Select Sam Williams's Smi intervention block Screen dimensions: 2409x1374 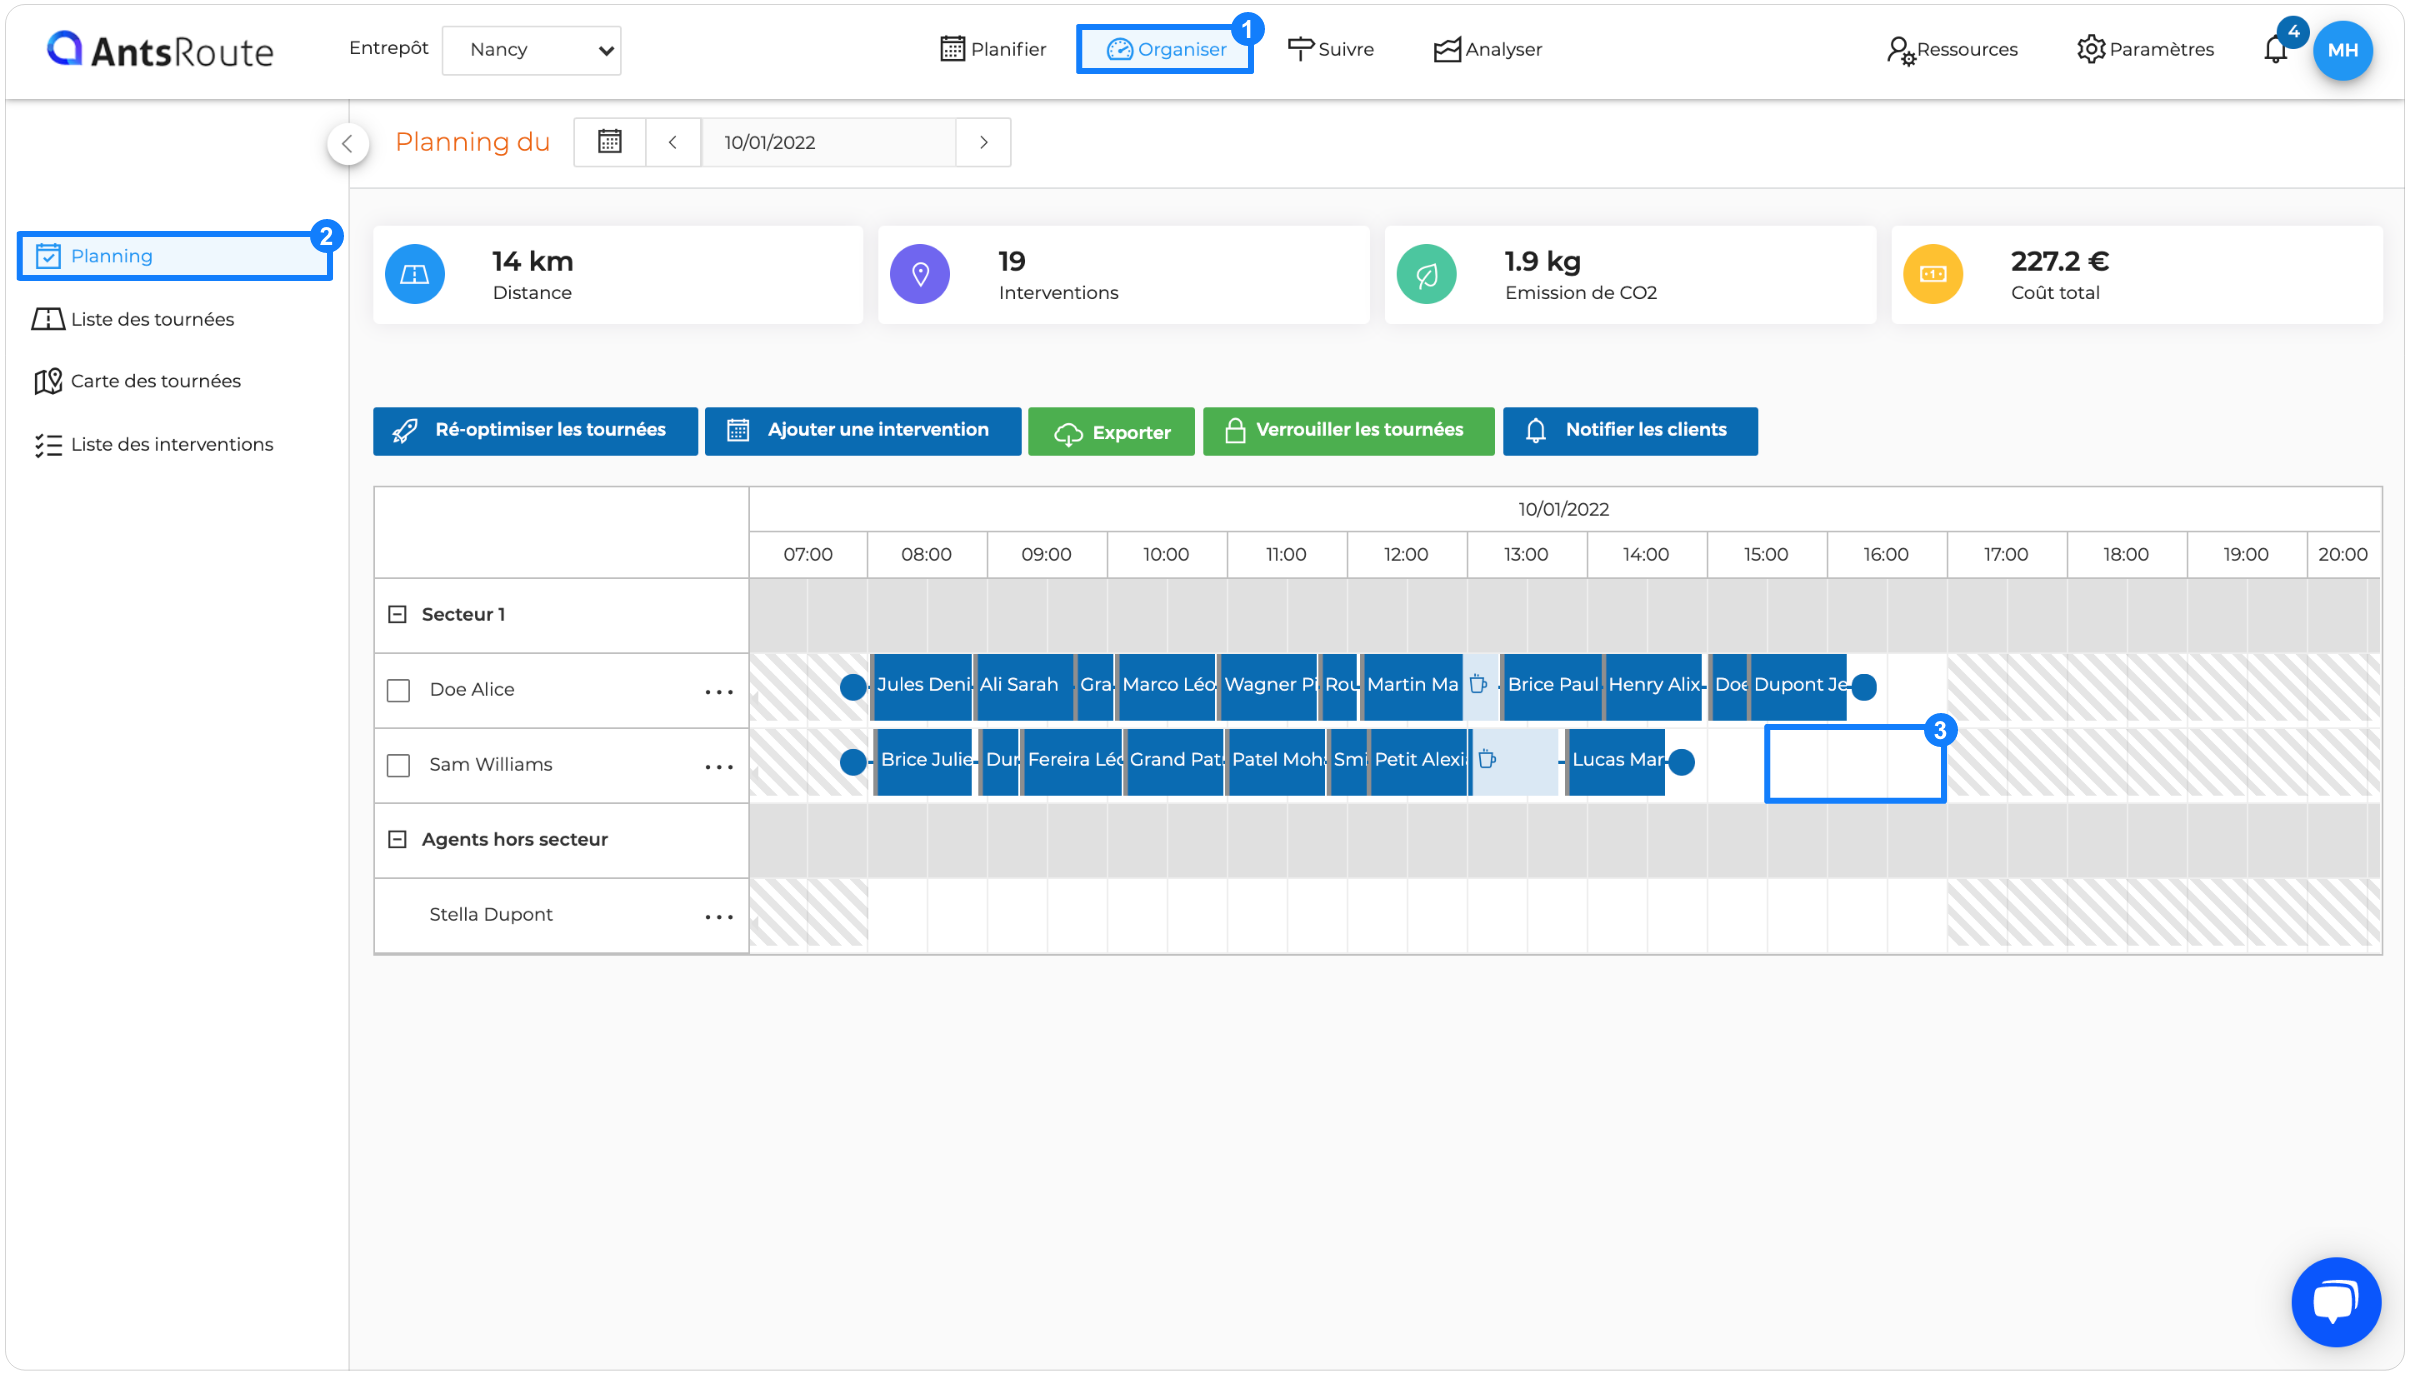[1348, 761]
